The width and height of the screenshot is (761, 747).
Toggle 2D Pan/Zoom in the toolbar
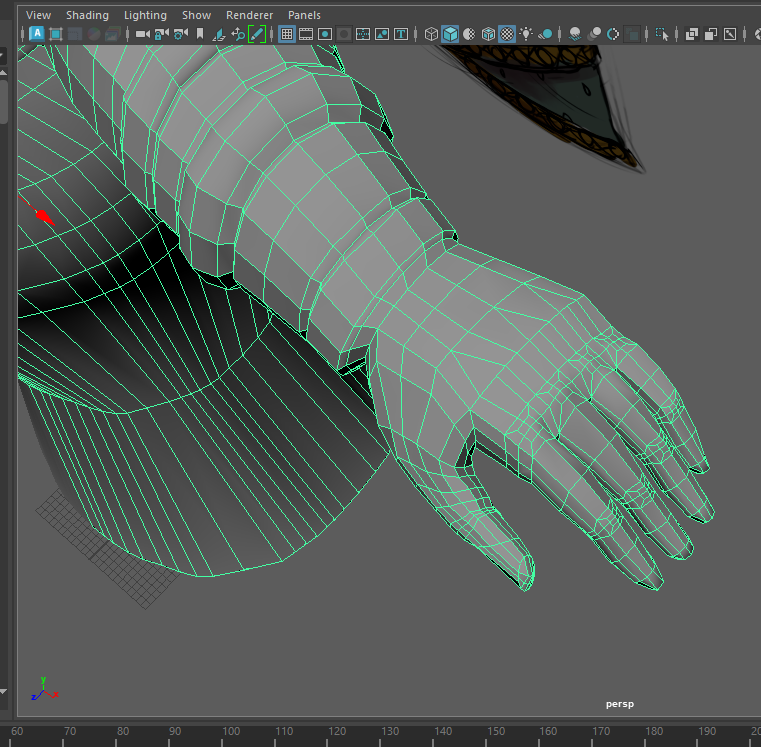238,34
